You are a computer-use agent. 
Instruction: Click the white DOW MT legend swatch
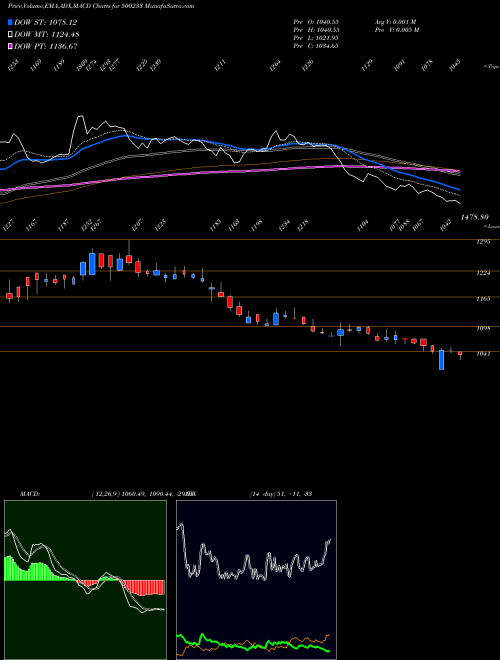10,34
